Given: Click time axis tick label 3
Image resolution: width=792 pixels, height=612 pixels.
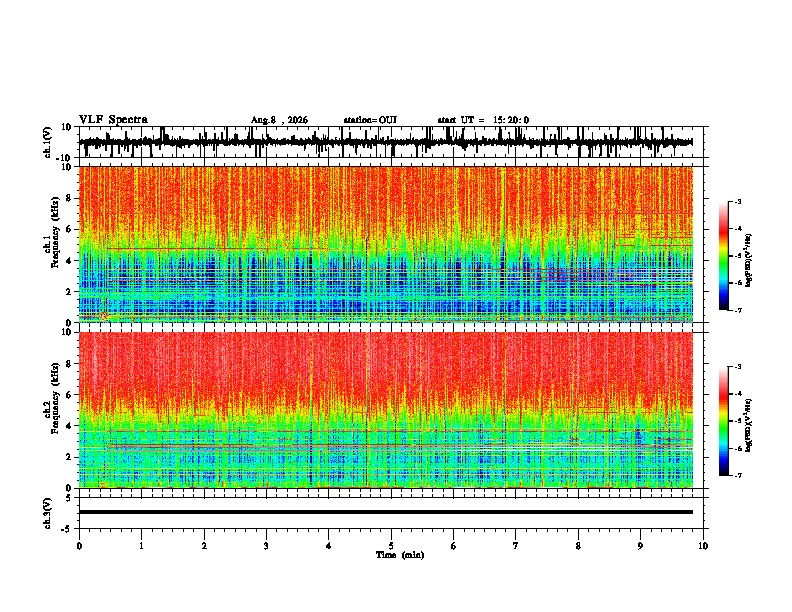Looking at the screenshot, I should coord(266,546).
